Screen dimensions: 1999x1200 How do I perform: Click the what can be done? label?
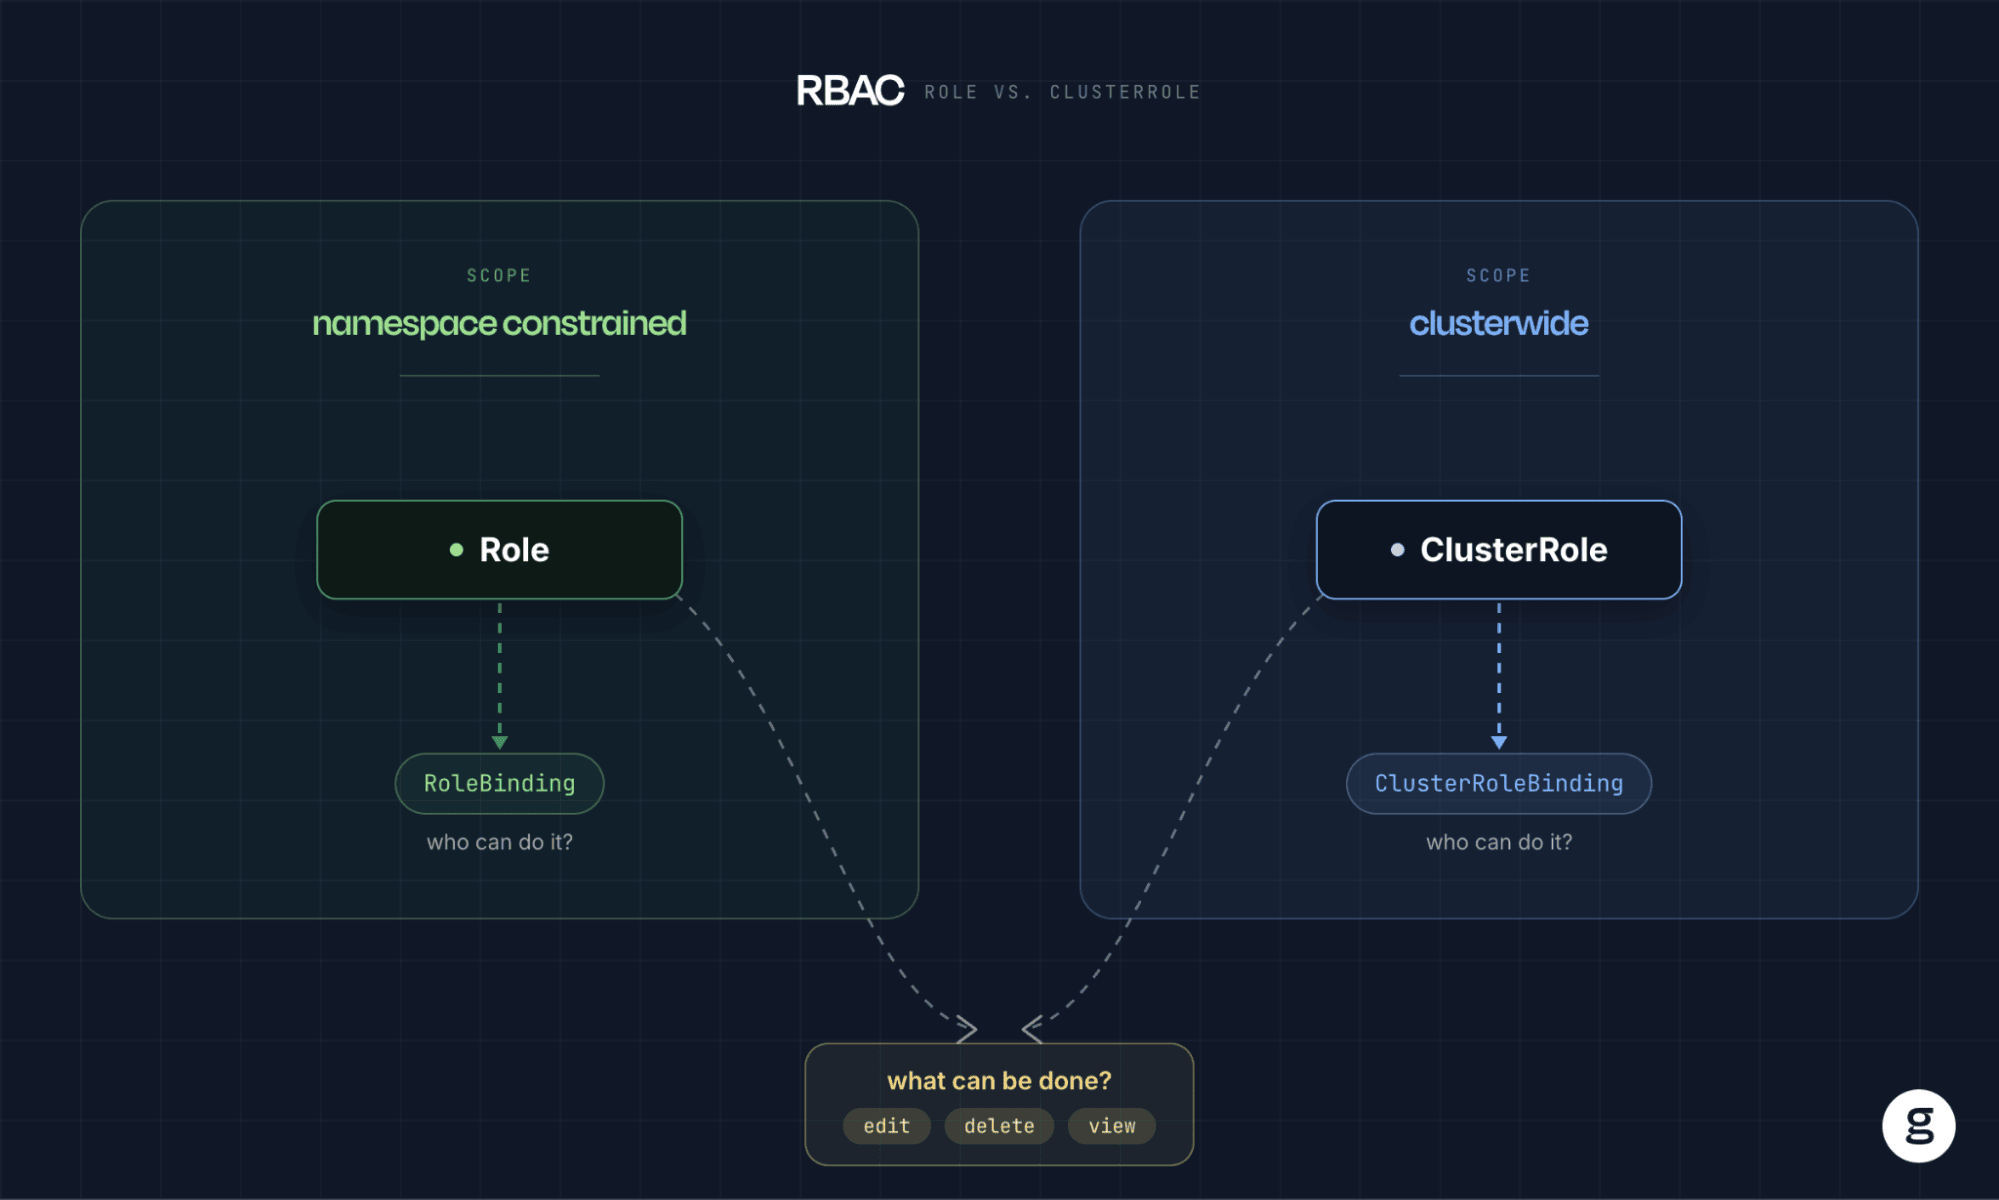999,1081
